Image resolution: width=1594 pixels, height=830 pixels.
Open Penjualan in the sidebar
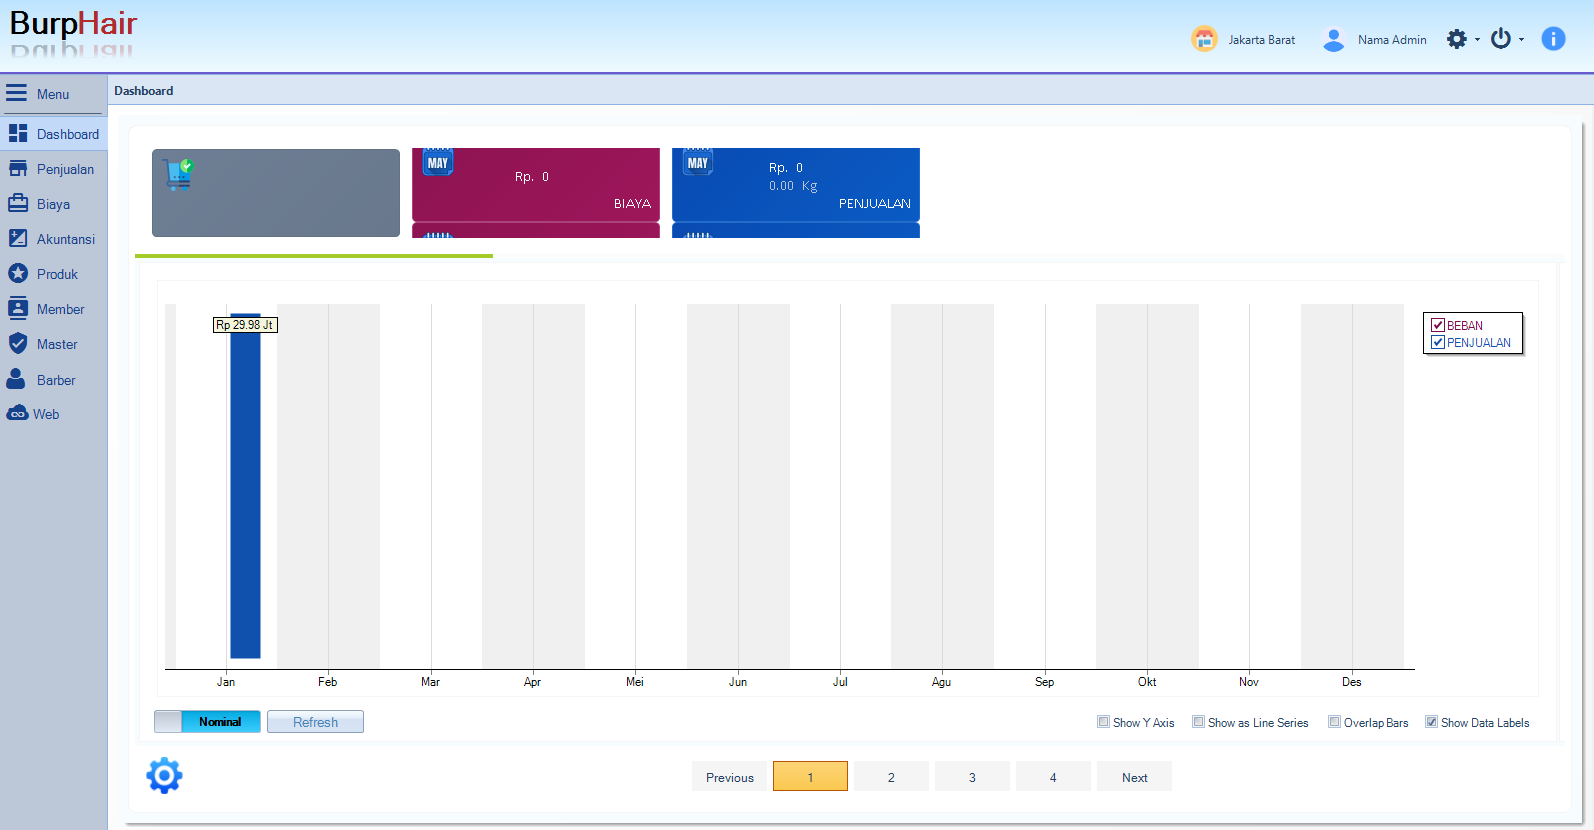tap(54, 169)
